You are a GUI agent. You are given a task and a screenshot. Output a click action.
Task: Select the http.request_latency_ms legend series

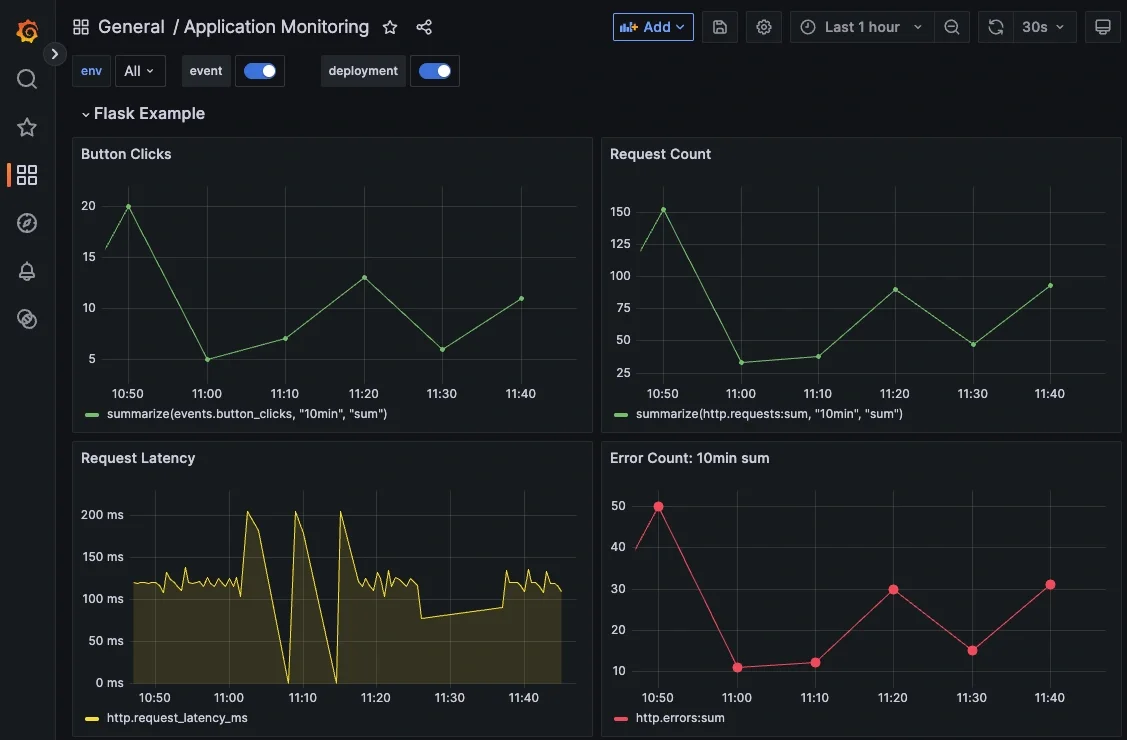tap(177, 718)
